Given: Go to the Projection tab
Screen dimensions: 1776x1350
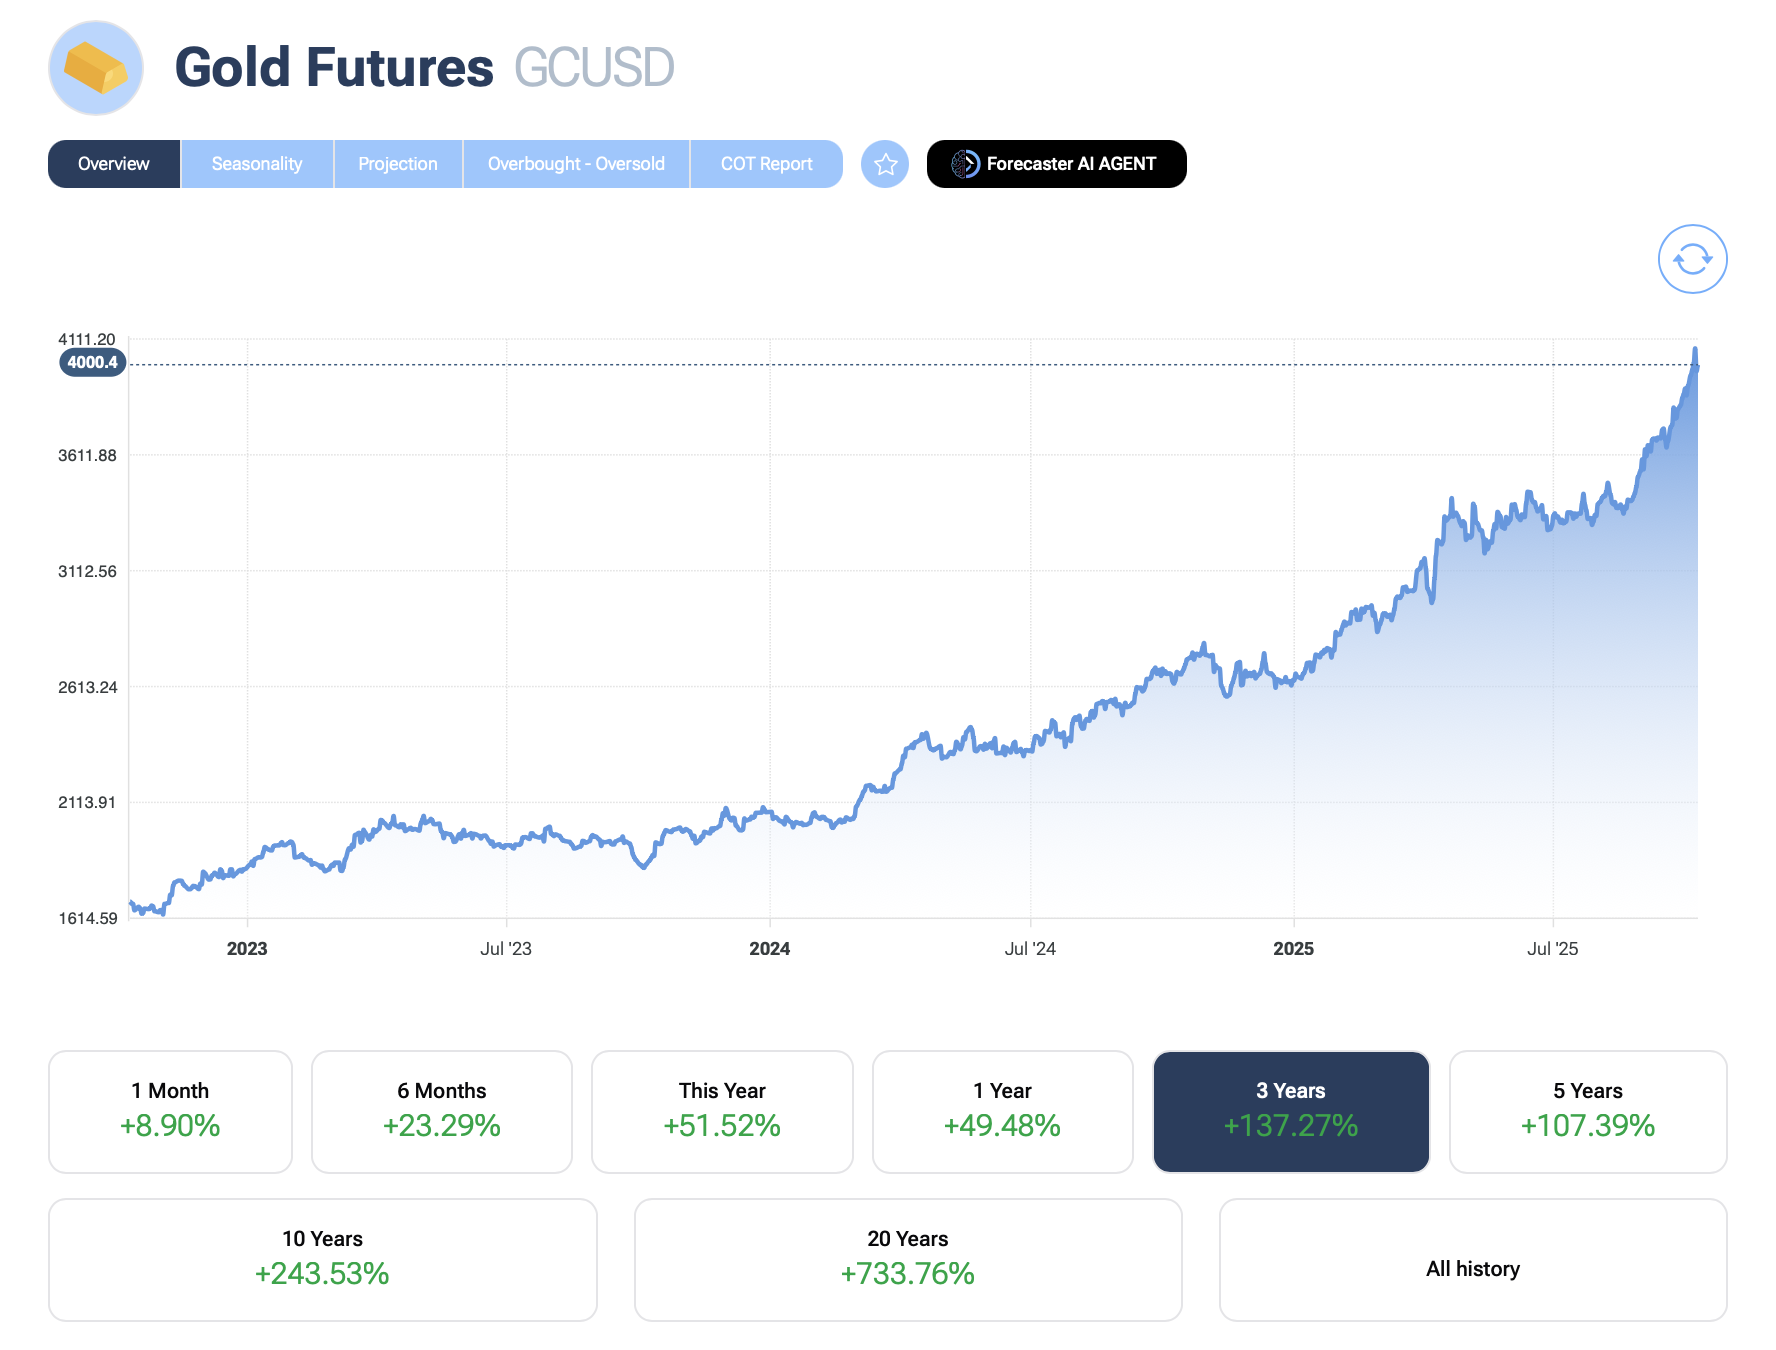Looking at the screenshot, I should pyautogui.click(x=398, y=164).
